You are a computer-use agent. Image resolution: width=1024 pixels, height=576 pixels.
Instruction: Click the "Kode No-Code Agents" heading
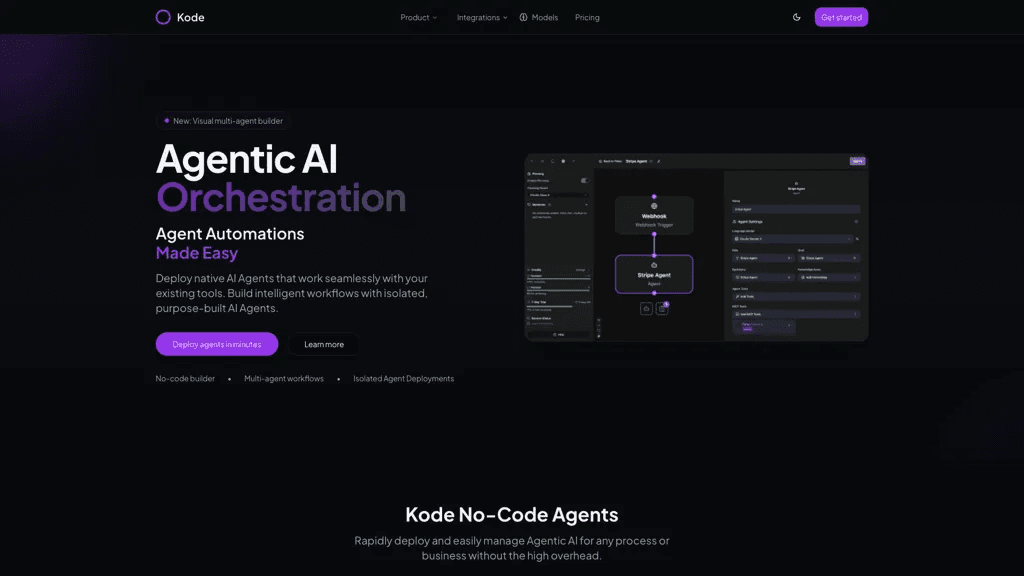[512, 515]
